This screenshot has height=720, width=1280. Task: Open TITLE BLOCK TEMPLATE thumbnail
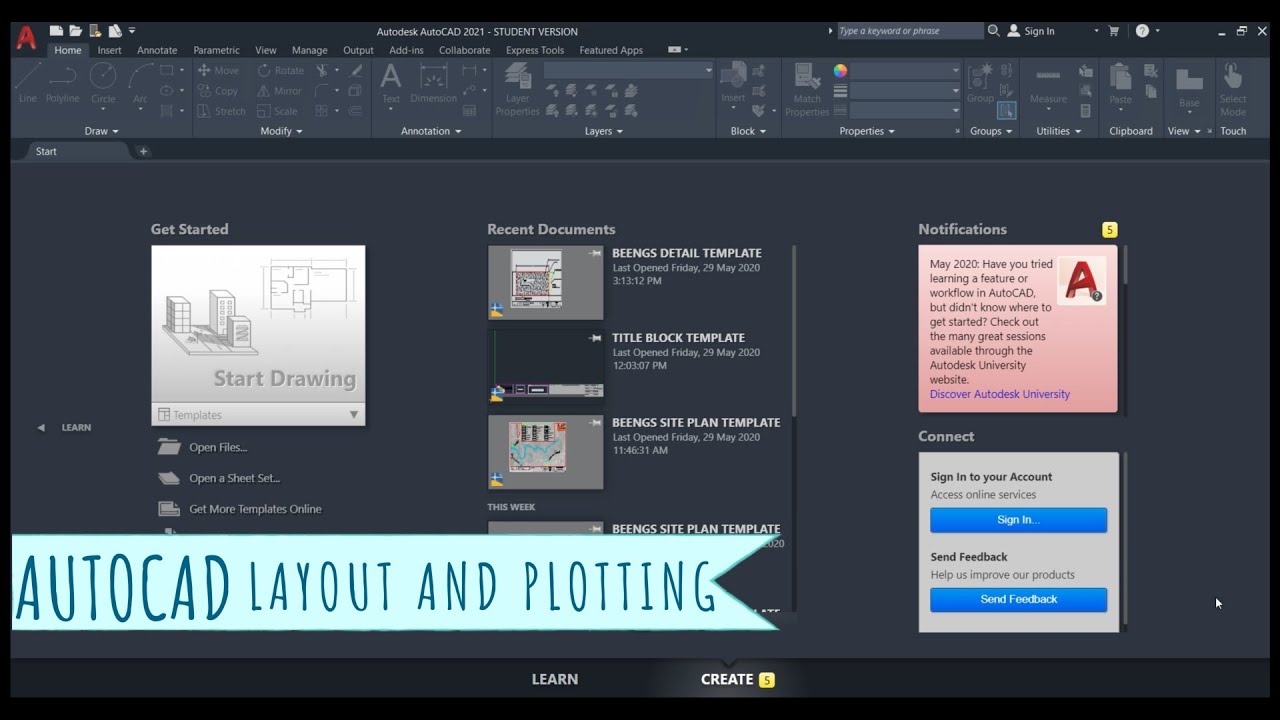pyautogui.click(x=546, y=367)
